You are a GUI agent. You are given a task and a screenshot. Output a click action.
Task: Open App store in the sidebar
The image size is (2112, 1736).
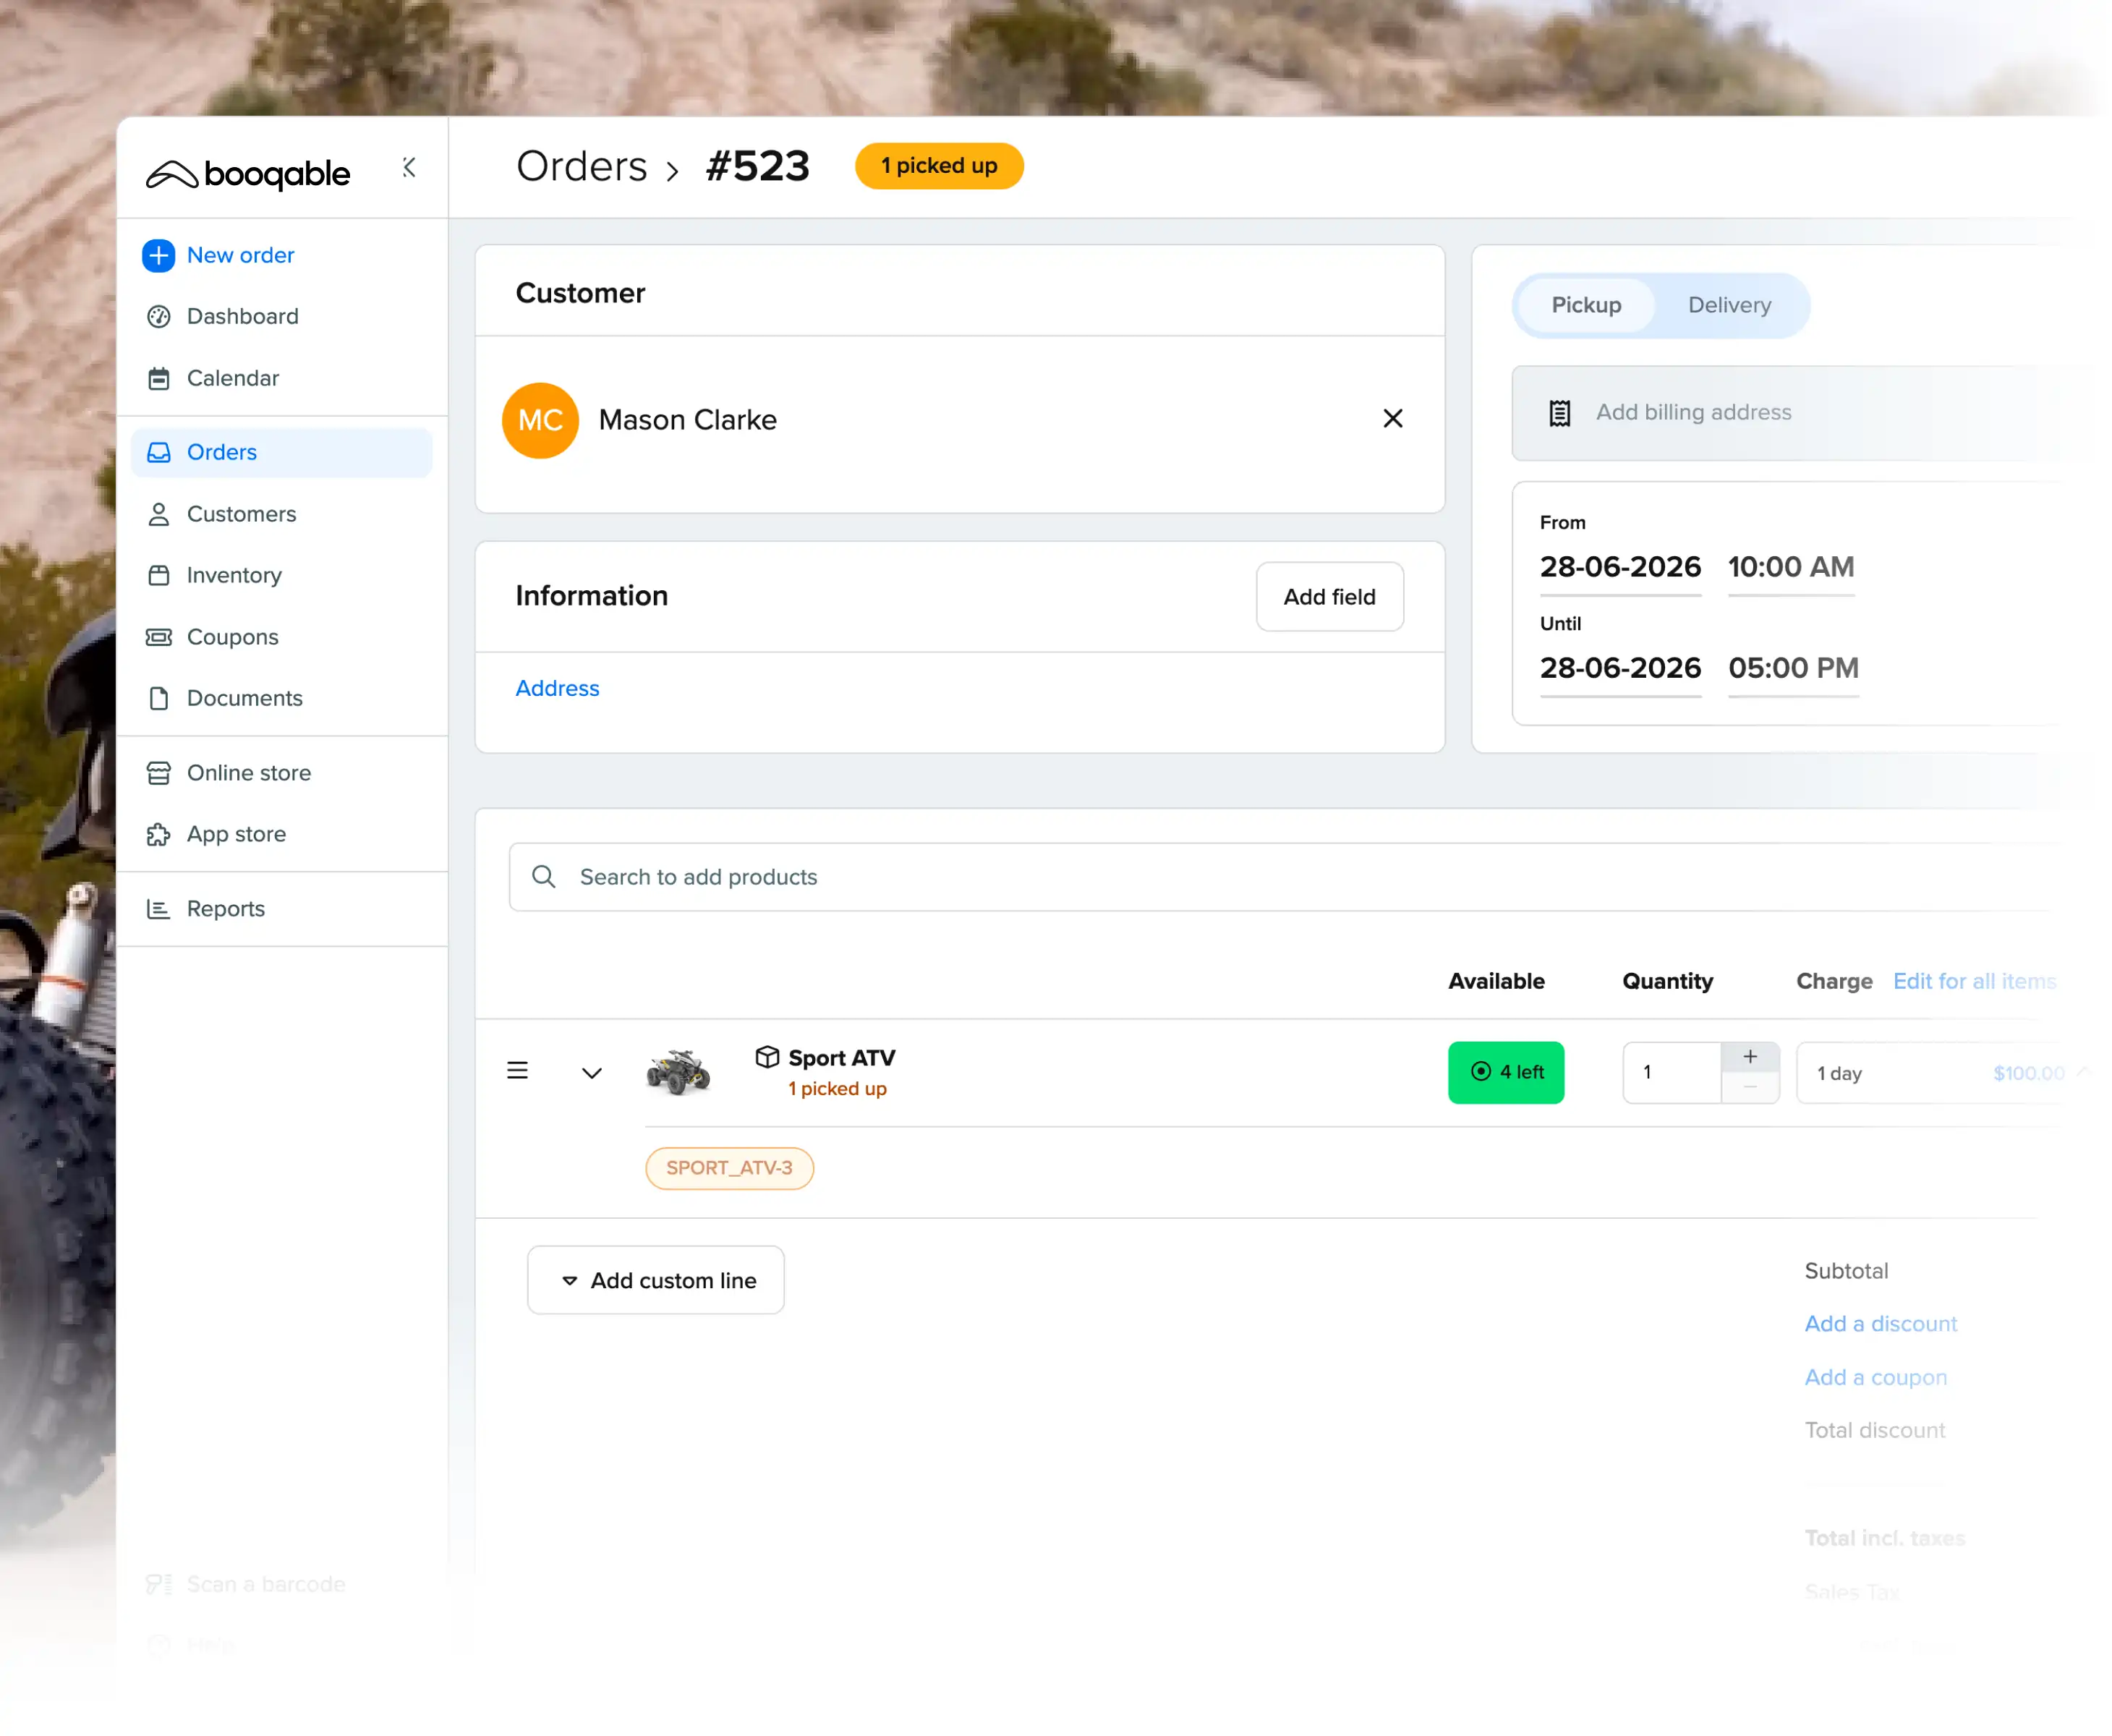coord(236,834)
